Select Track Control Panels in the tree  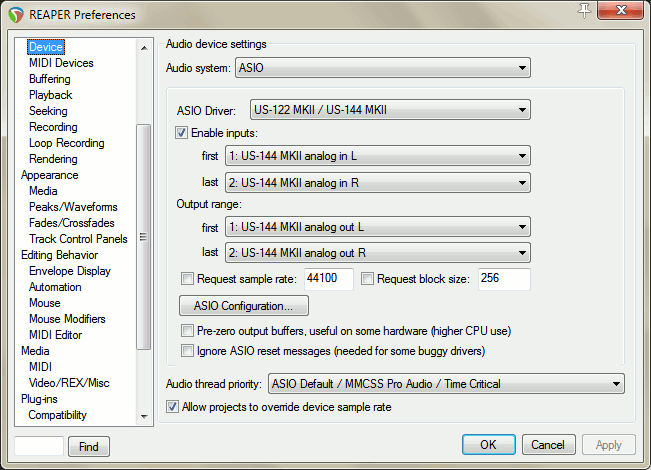point(78,239)
